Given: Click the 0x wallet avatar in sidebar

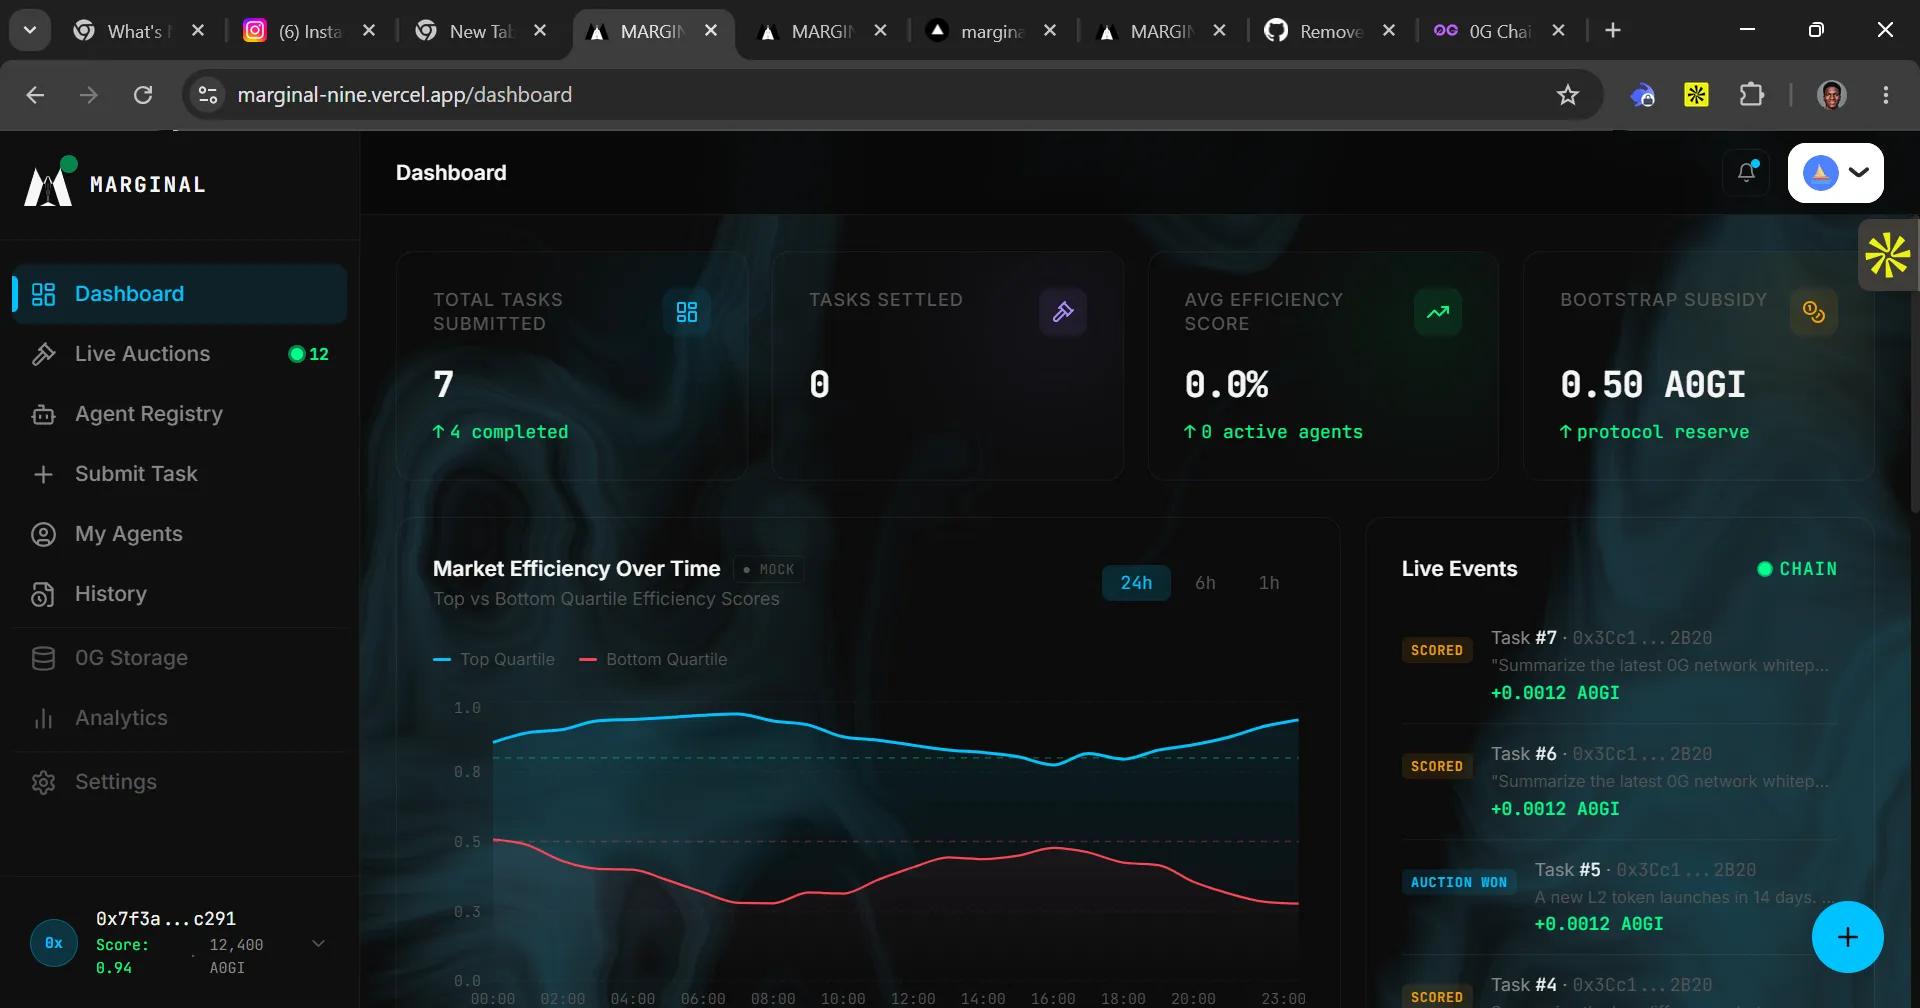Looking at the screenshot, I should point(54,943).
